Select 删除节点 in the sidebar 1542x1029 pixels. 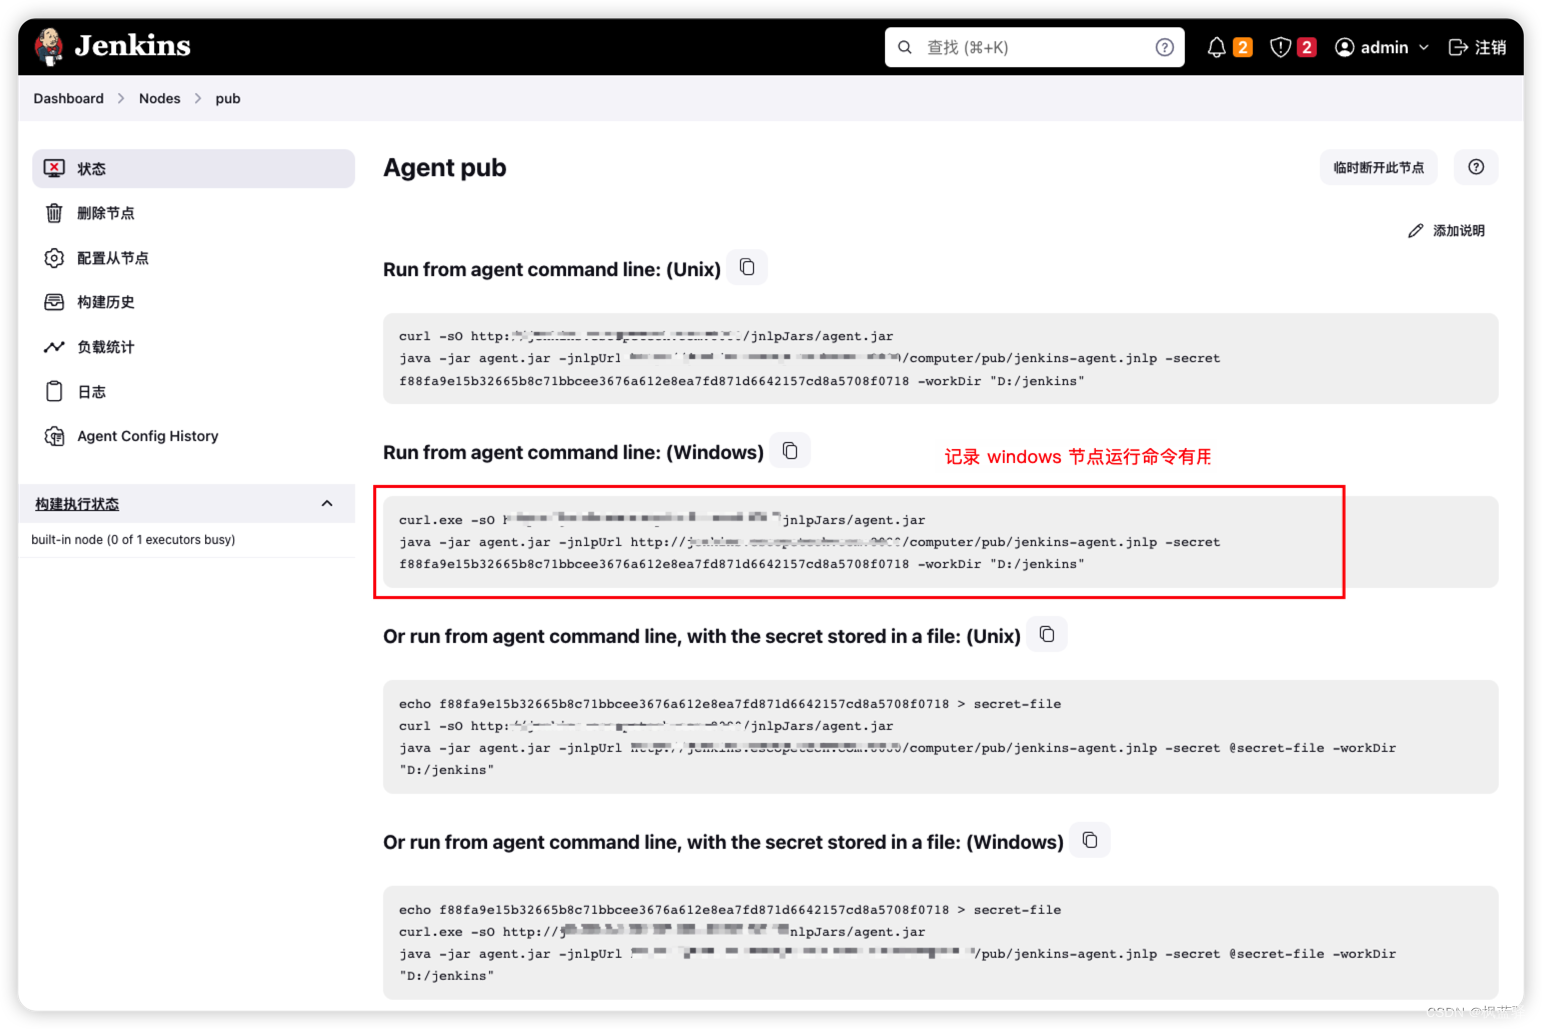[x=194, y=213]
